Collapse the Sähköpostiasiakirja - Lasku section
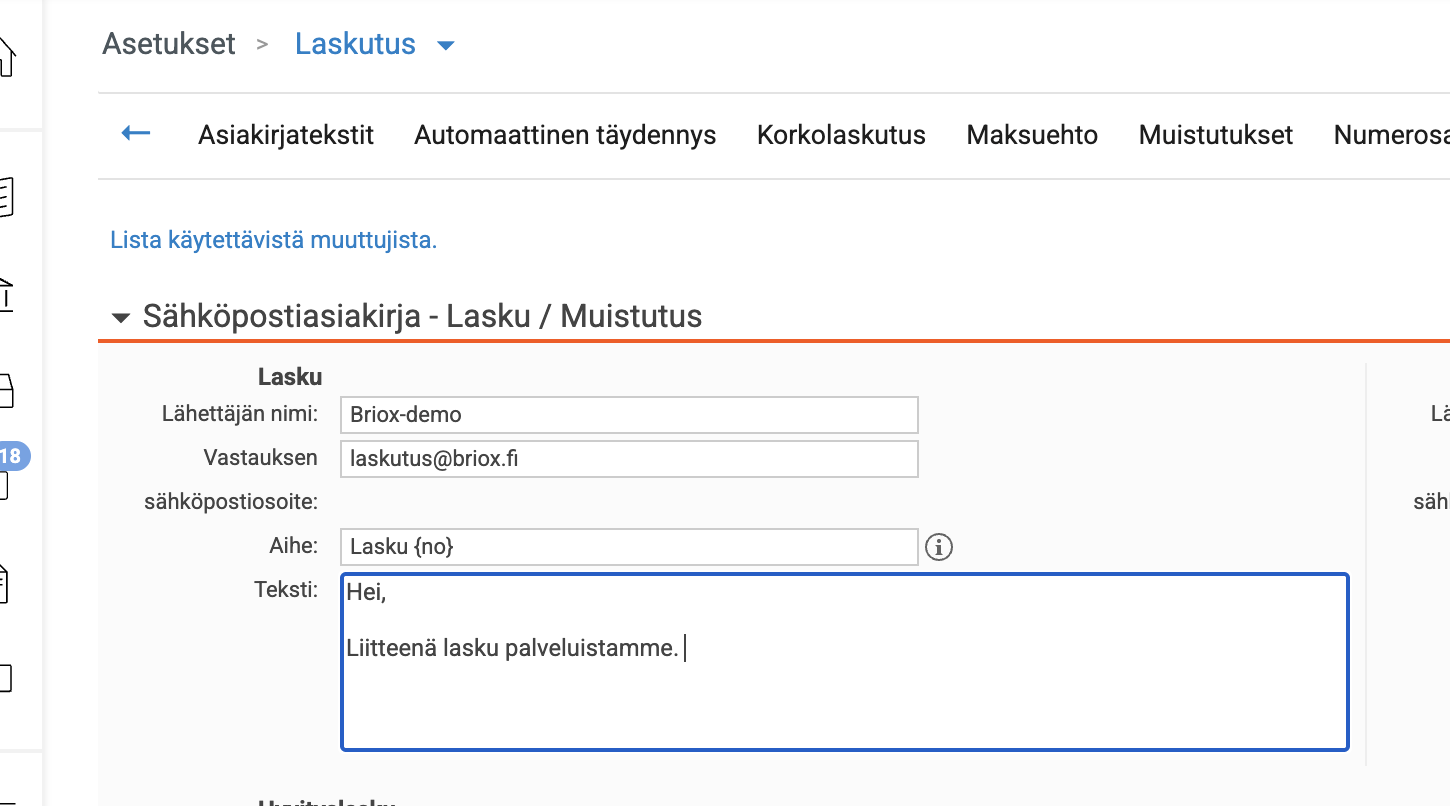 (120, 317)
